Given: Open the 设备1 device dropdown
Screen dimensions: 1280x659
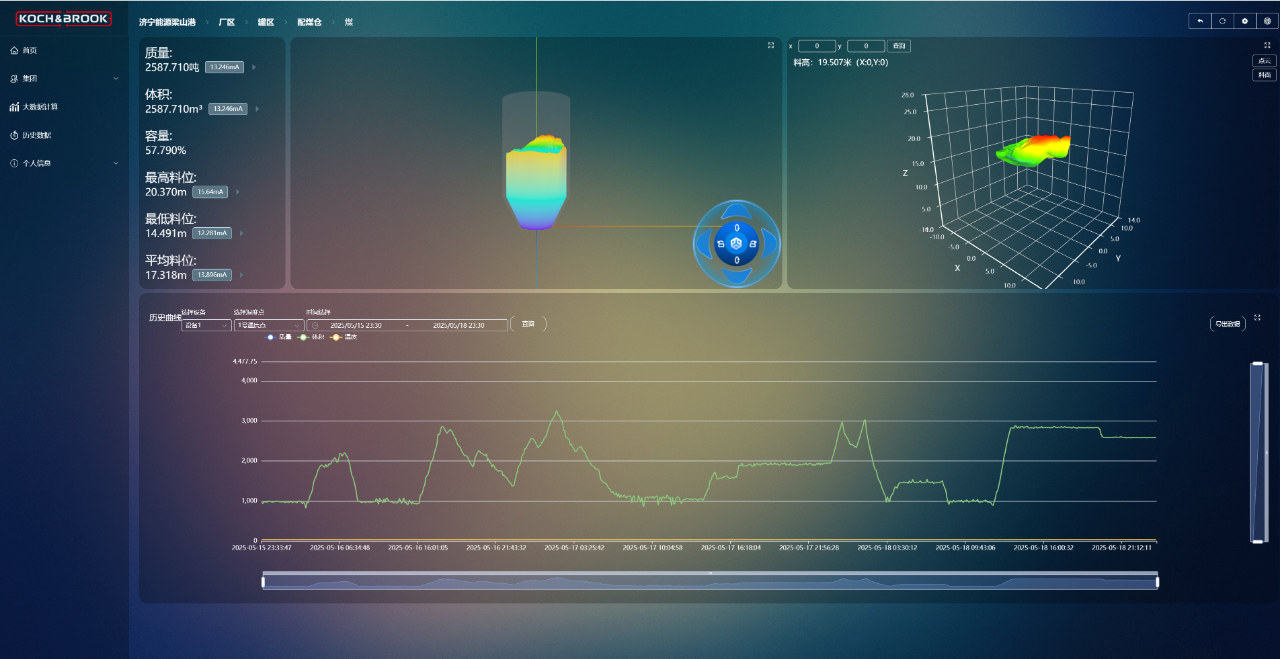Looking at the screenshot, I should tap(205, 325).
